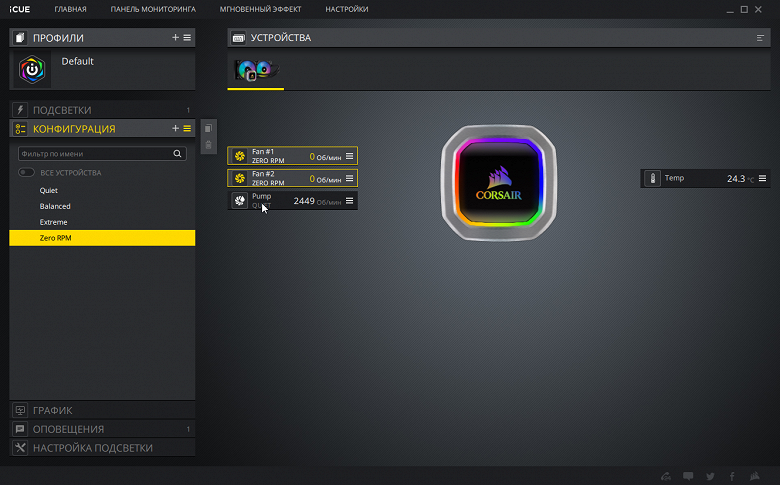Click the iCUE logo
The image size is (780, 485).
[x=19, y=9]
